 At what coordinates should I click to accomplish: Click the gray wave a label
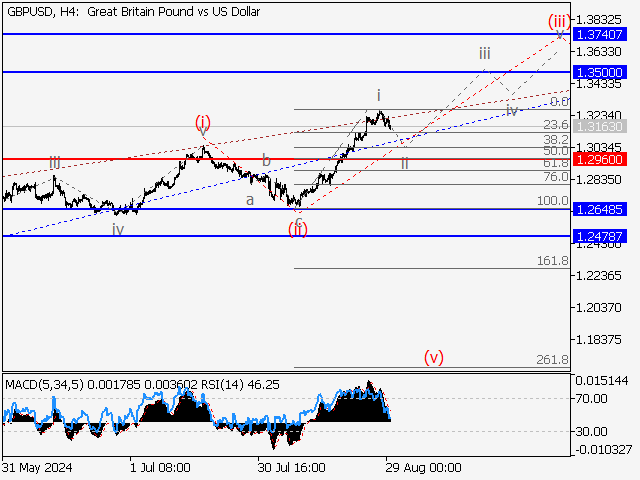click(x=250, y=200)
